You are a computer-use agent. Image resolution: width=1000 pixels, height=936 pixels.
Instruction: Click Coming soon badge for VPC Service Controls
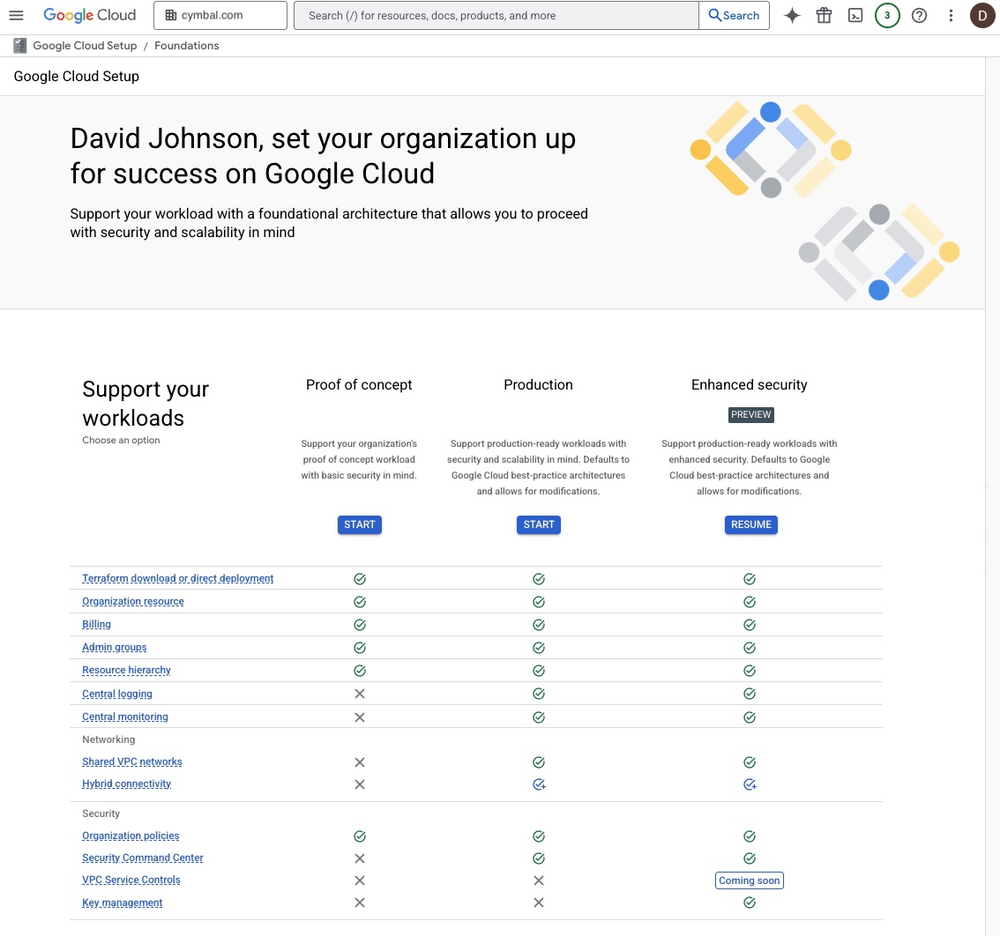point(749,881)
